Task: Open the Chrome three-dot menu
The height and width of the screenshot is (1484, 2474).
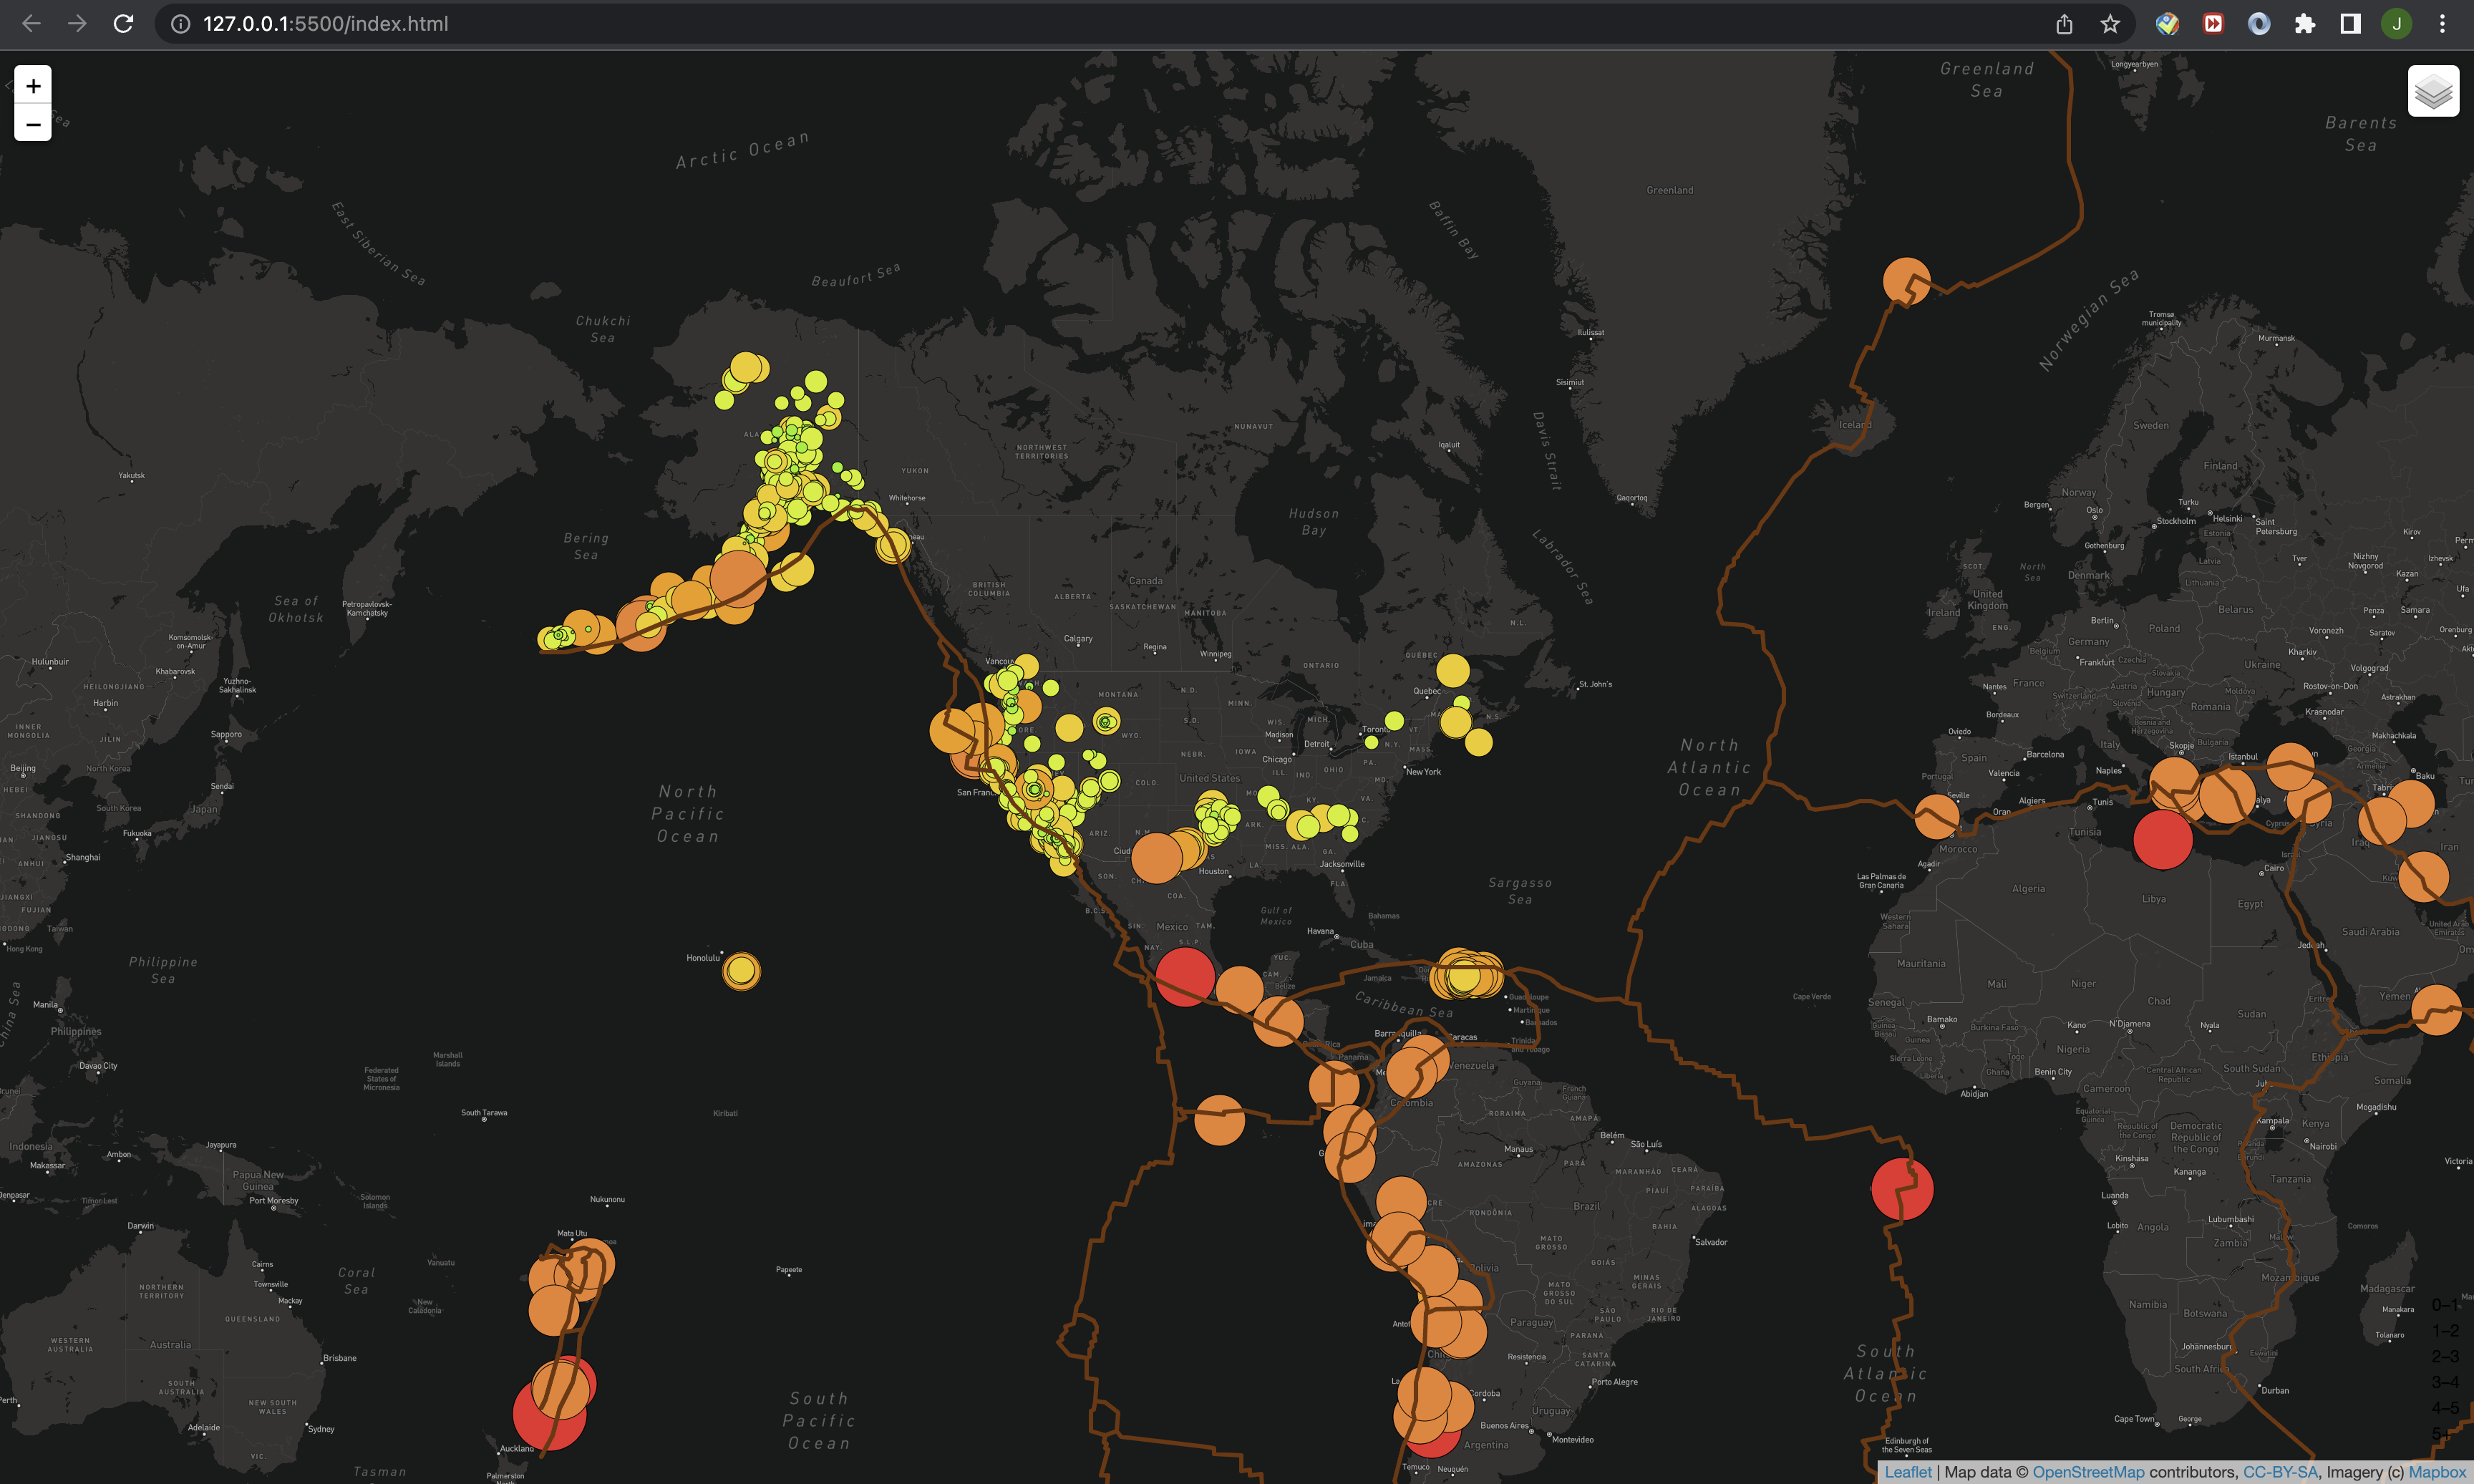Action: [2443, 23]
